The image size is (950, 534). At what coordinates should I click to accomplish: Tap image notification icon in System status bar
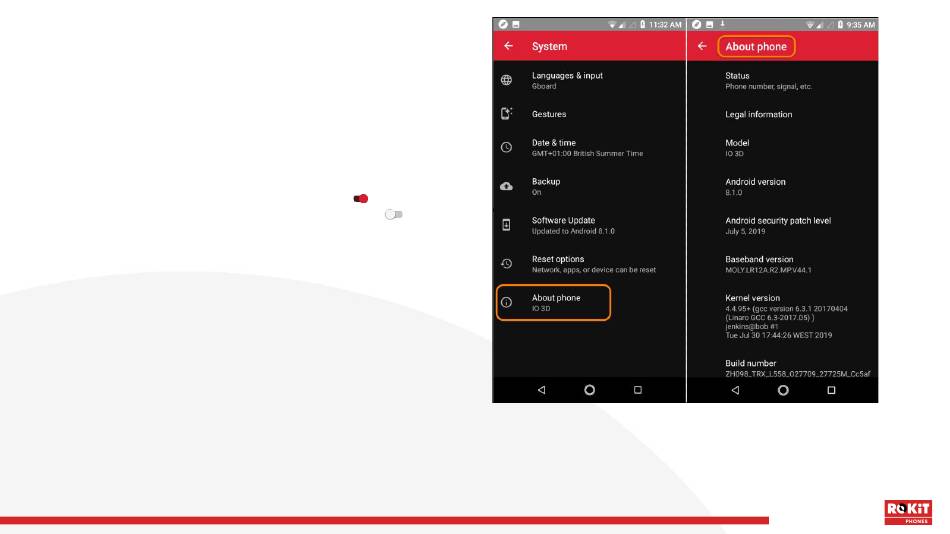(x=516, y=24)
